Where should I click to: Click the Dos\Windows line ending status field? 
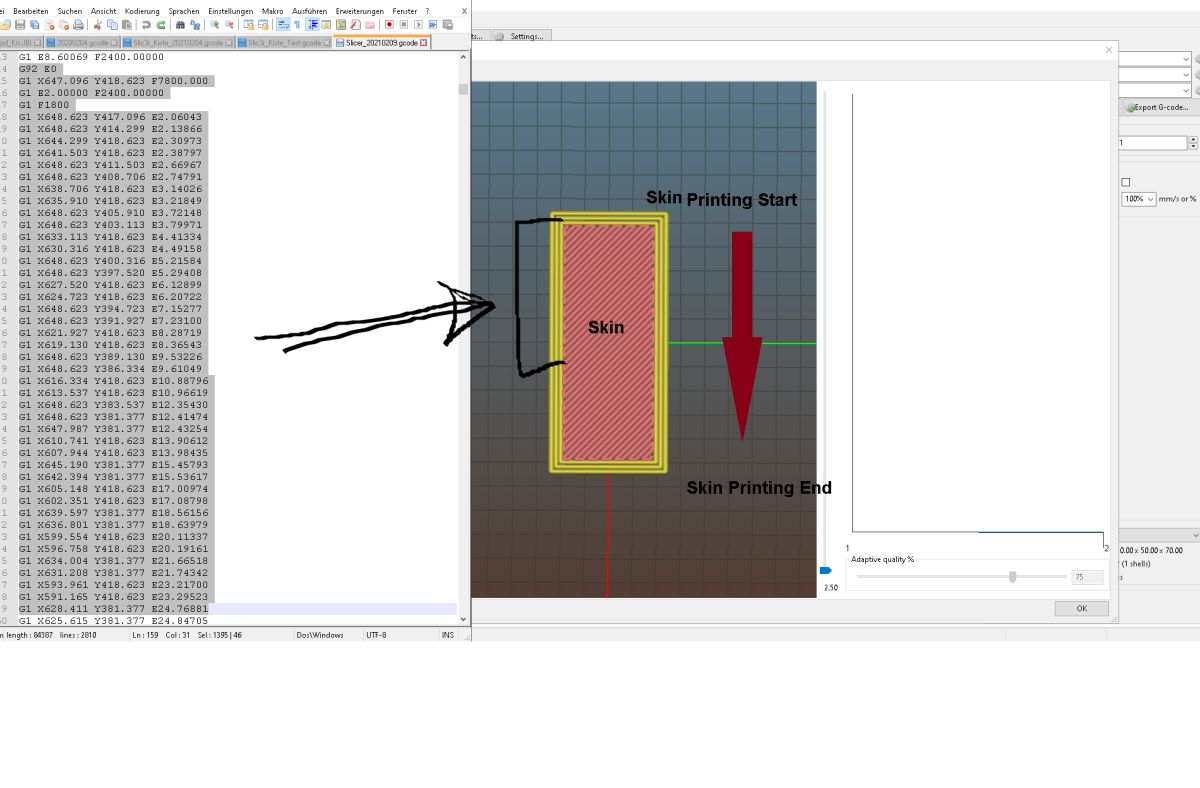pos(319,635)
